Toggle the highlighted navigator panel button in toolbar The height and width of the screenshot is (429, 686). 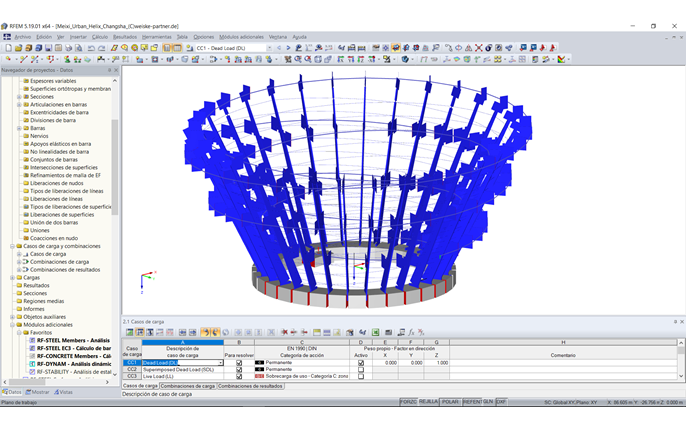[x=167, y=48]
